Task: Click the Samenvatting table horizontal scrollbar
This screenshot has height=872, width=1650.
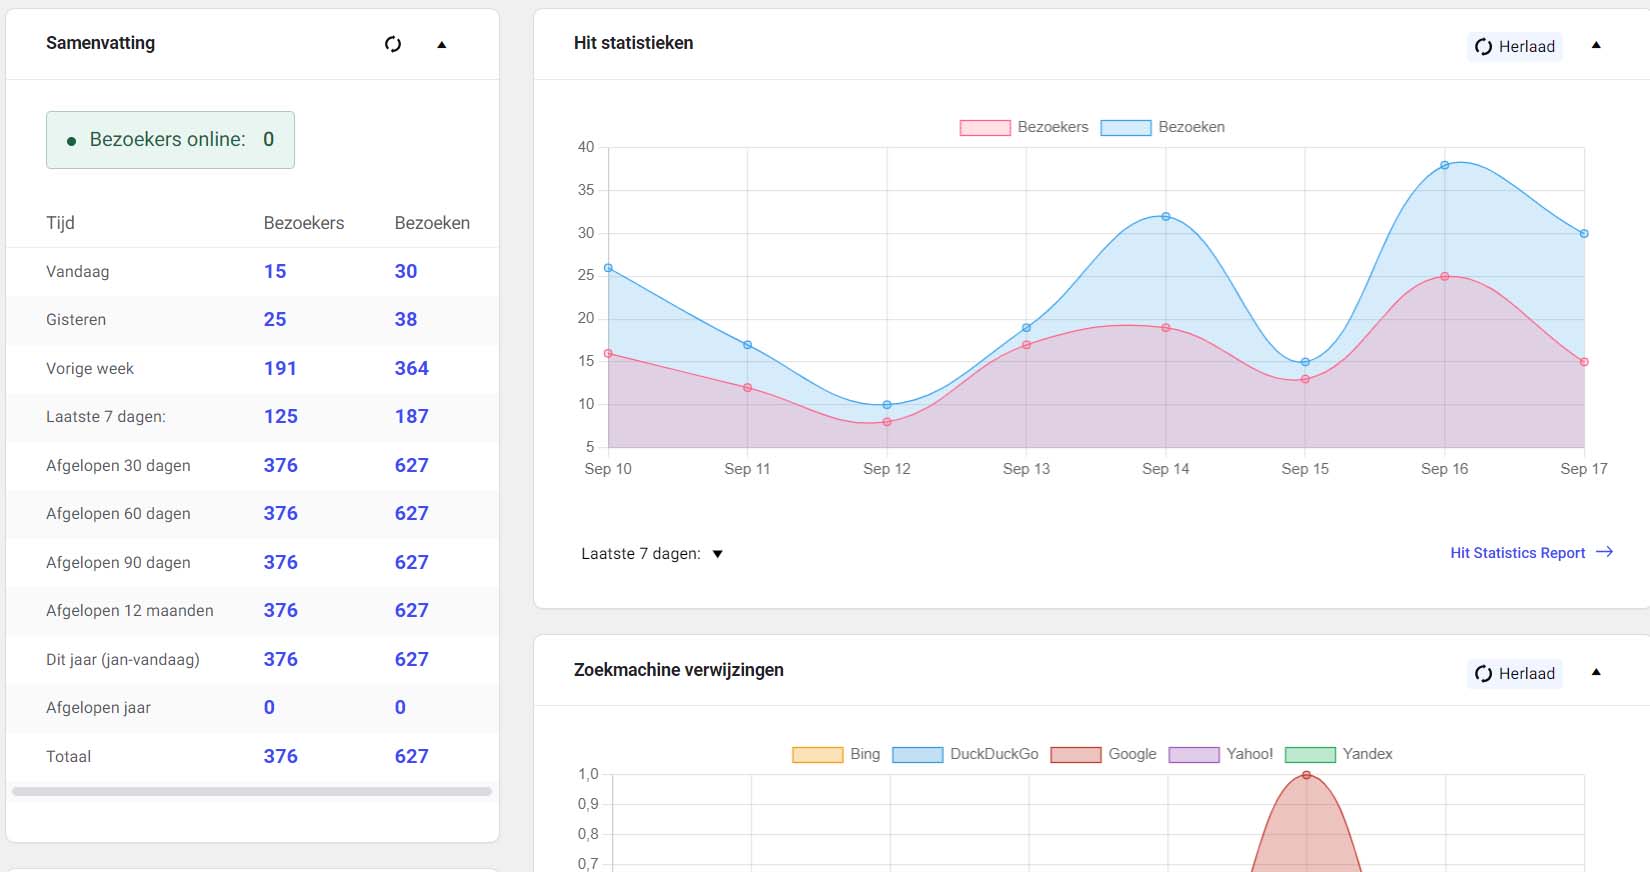Action: (x=252, y=791)
